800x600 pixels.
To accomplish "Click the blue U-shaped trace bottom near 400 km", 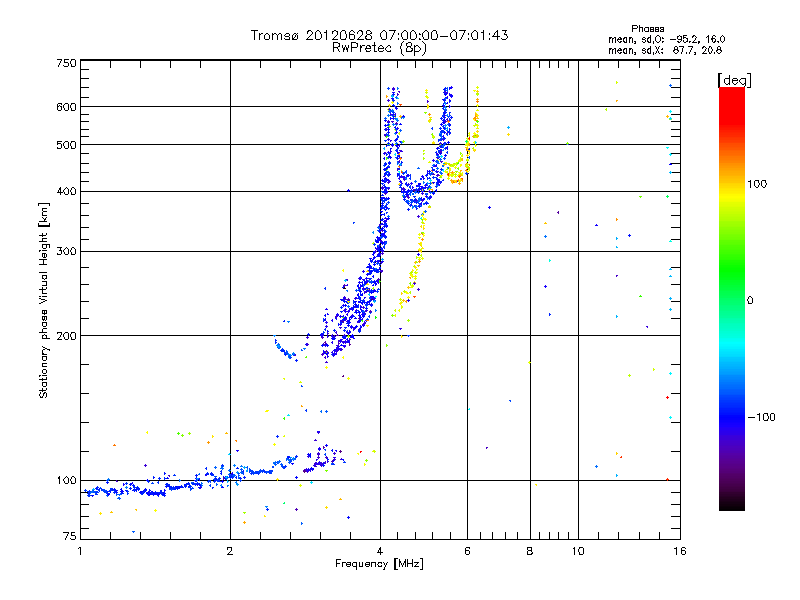I will 416,196.
